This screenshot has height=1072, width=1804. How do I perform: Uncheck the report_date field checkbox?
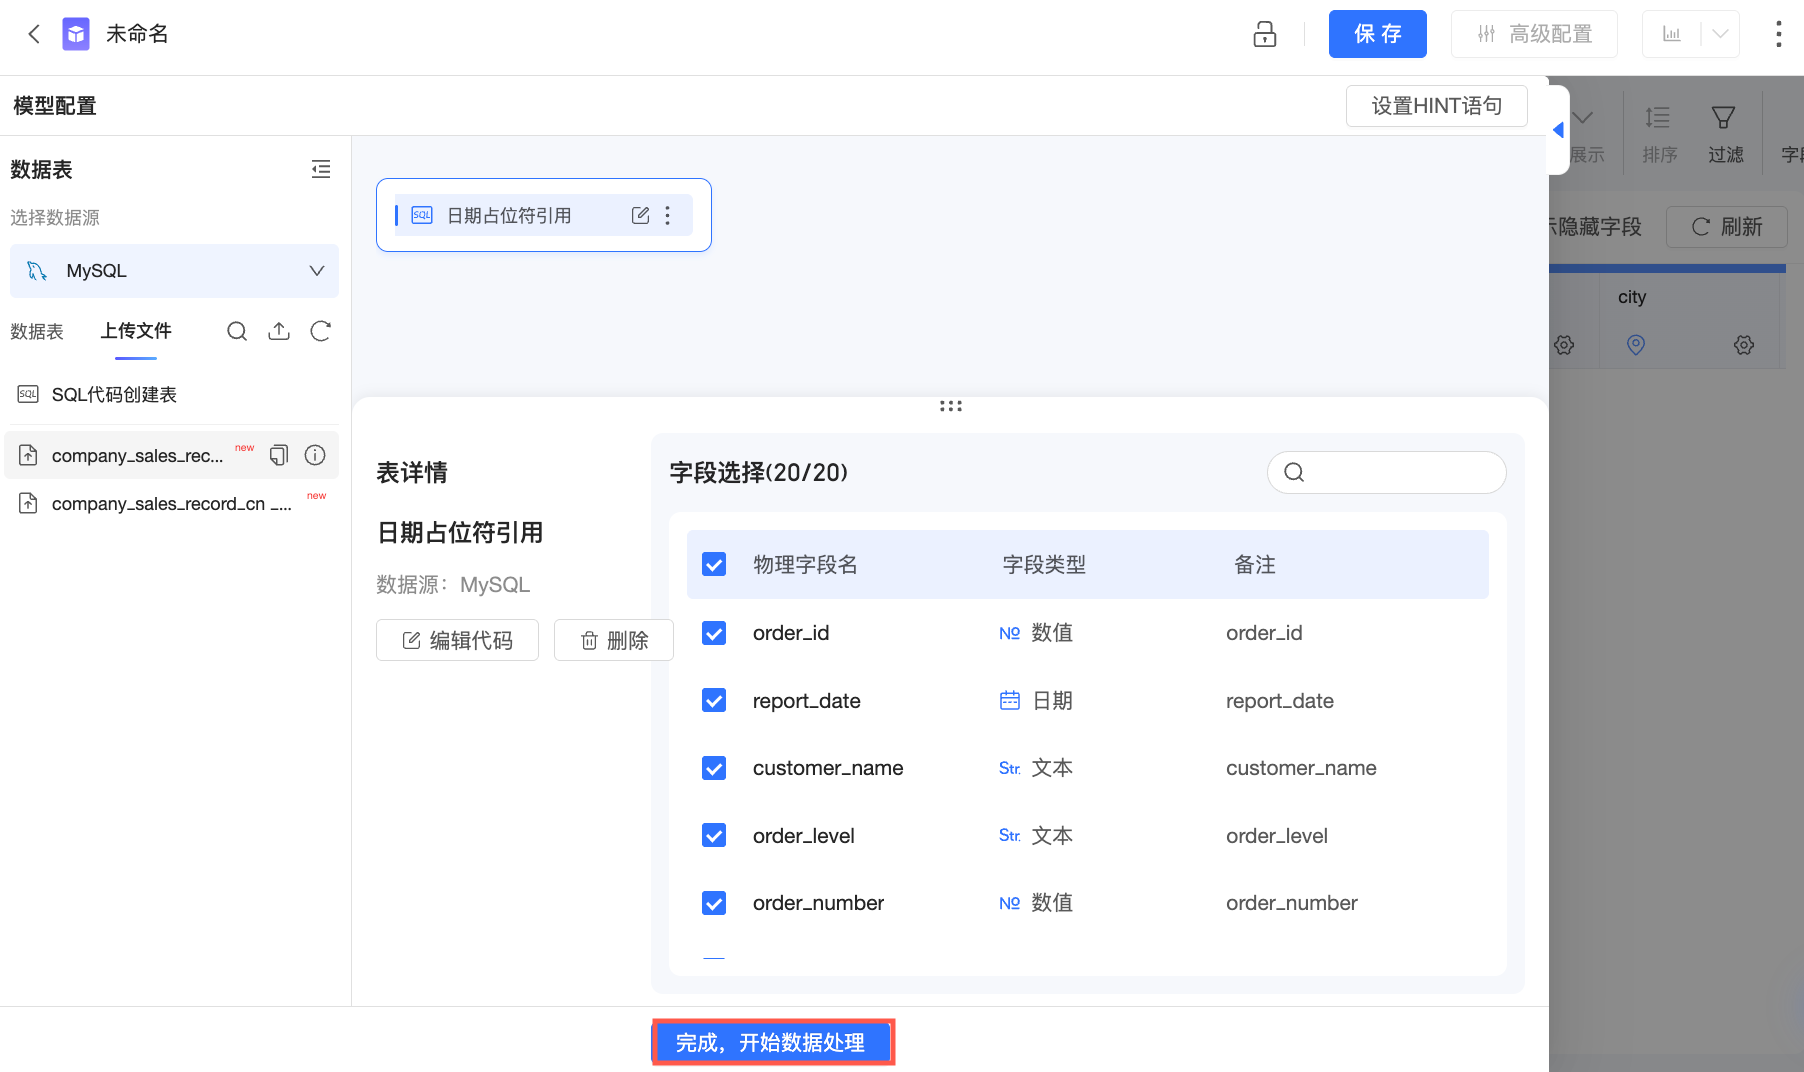click(714, 701)
